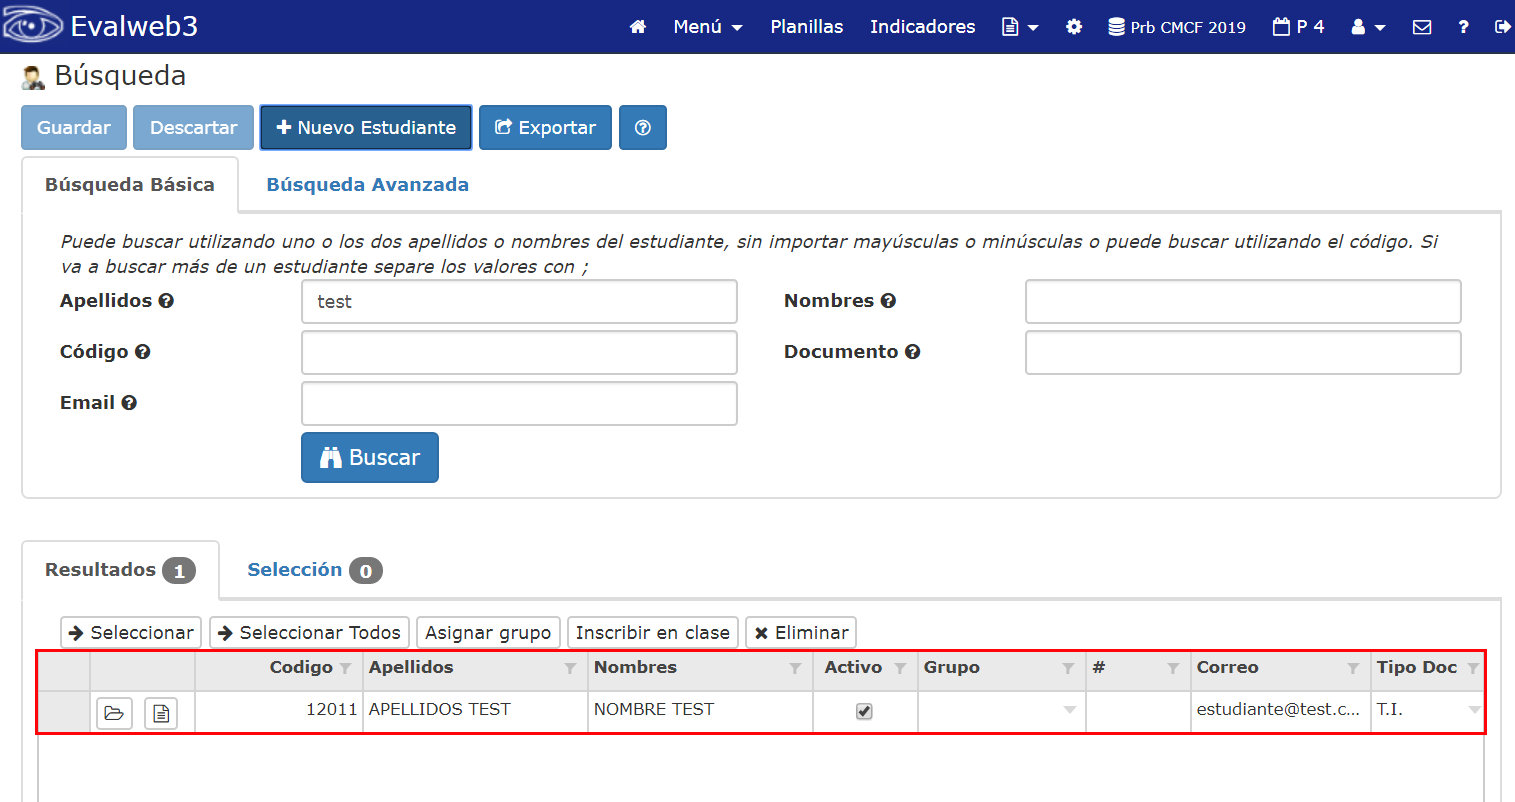Expand Tipo Doc dropdown showing T.I.

coord(1474,710)
